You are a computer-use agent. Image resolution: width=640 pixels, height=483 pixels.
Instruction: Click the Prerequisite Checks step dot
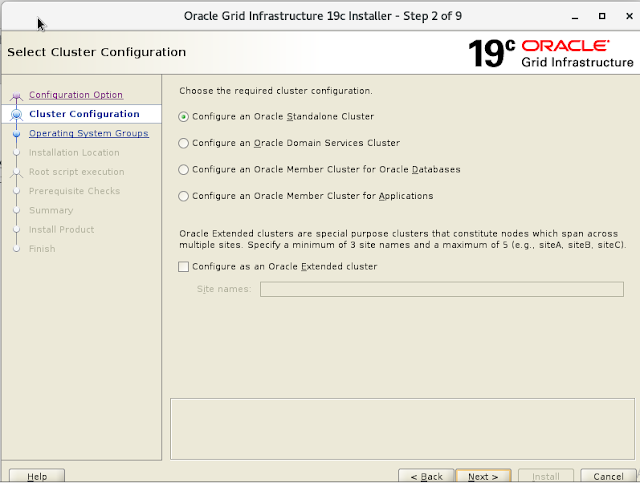(x=16, y=191)
